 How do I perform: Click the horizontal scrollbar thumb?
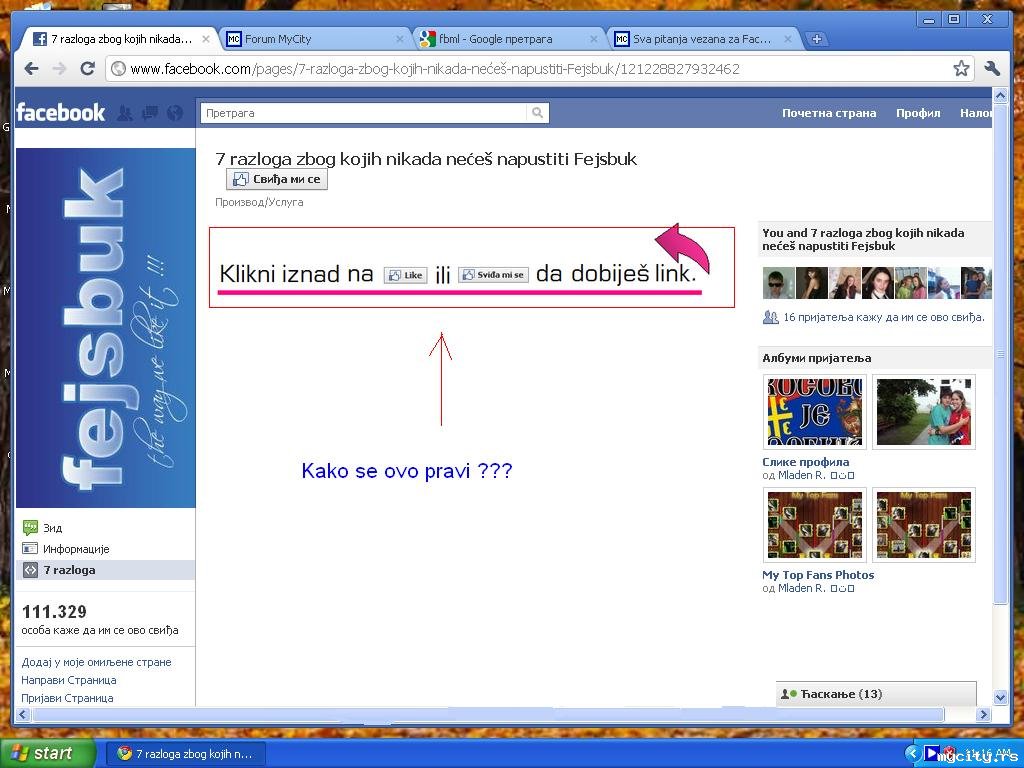[488, 714]
